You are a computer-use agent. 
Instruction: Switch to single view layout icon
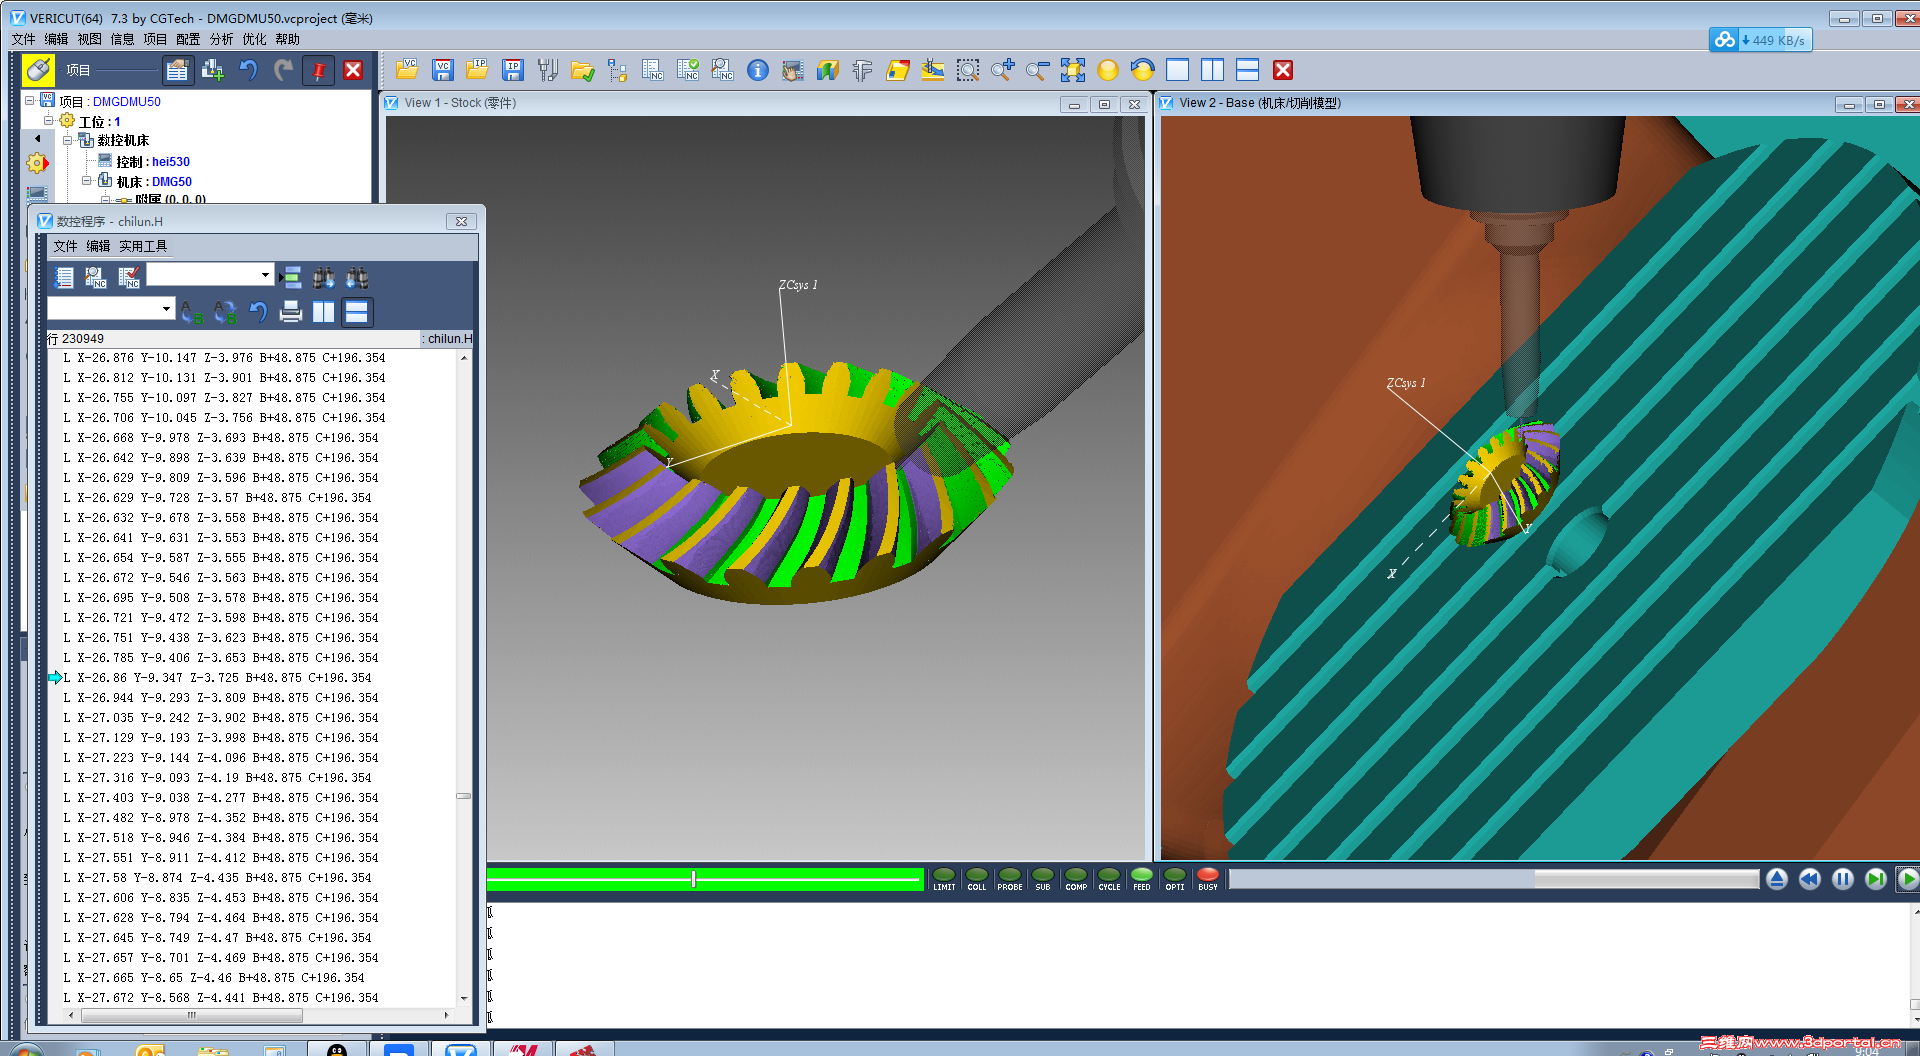[x=1178, y=70]
